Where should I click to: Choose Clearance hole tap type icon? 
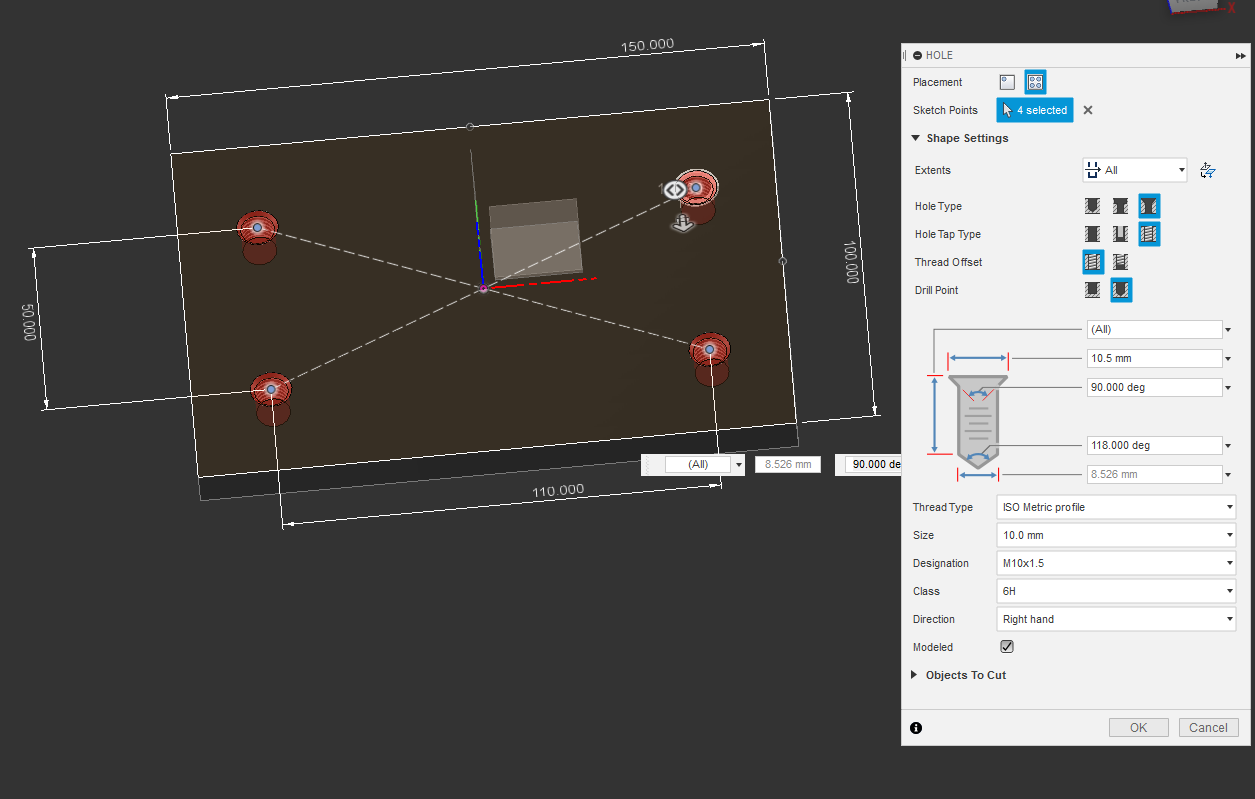[x=1121, y=234]
